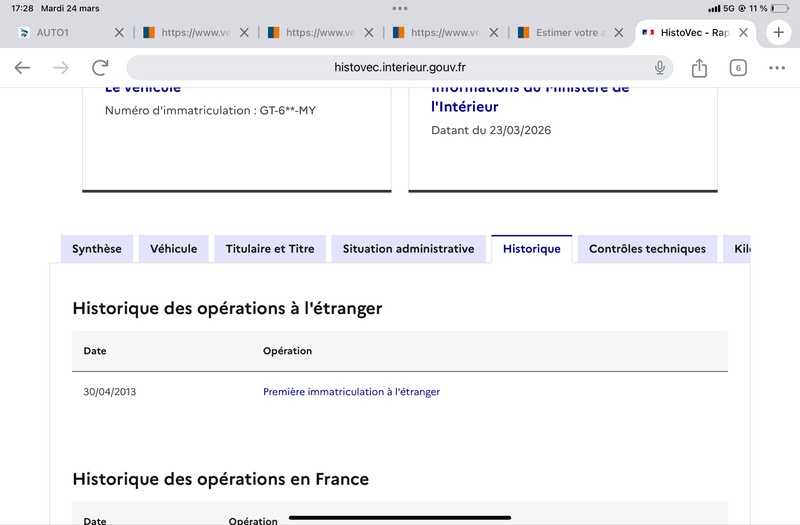Open the share sheet icon
Screen dimensions: 800x525
click(x=699, y=68)
